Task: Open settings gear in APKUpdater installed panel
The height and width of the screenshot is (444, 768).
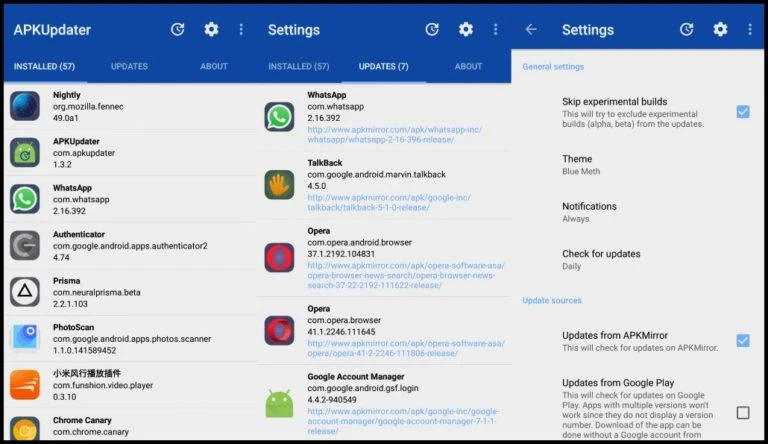Action: point(211,29)
